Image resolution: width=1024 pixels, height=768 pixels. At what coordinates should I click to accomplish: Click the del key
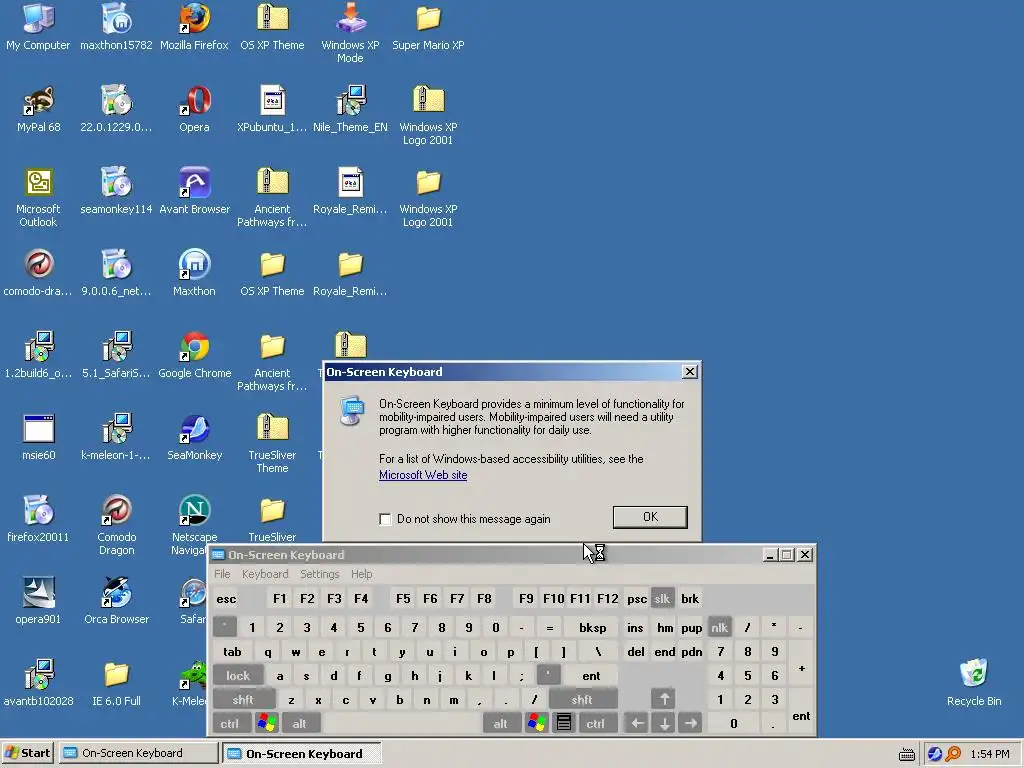635,652
